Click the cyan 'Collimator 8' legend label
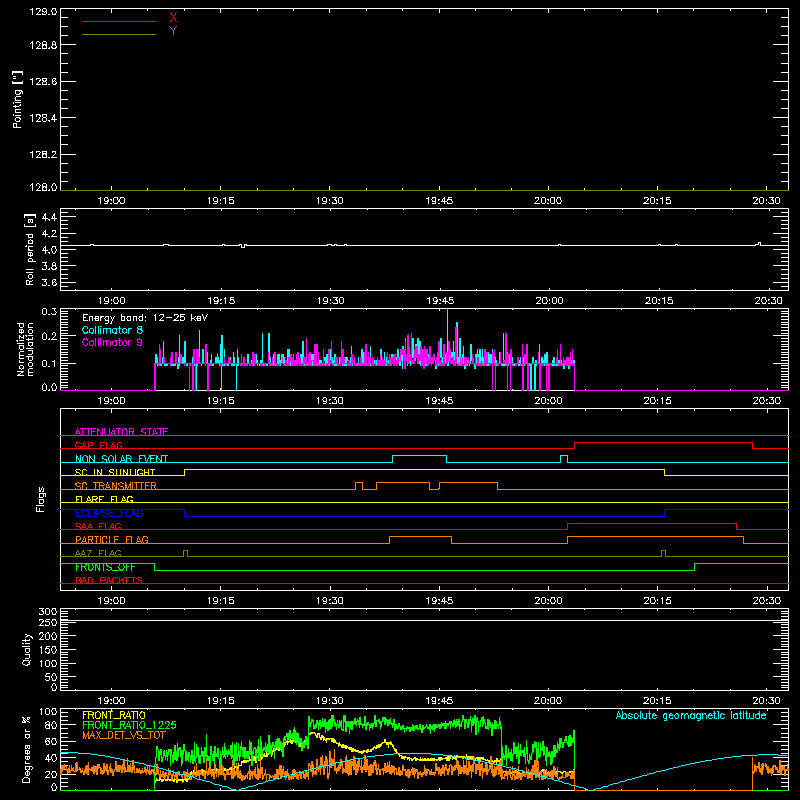Screen dimensions: 800x800 point(112,330)
